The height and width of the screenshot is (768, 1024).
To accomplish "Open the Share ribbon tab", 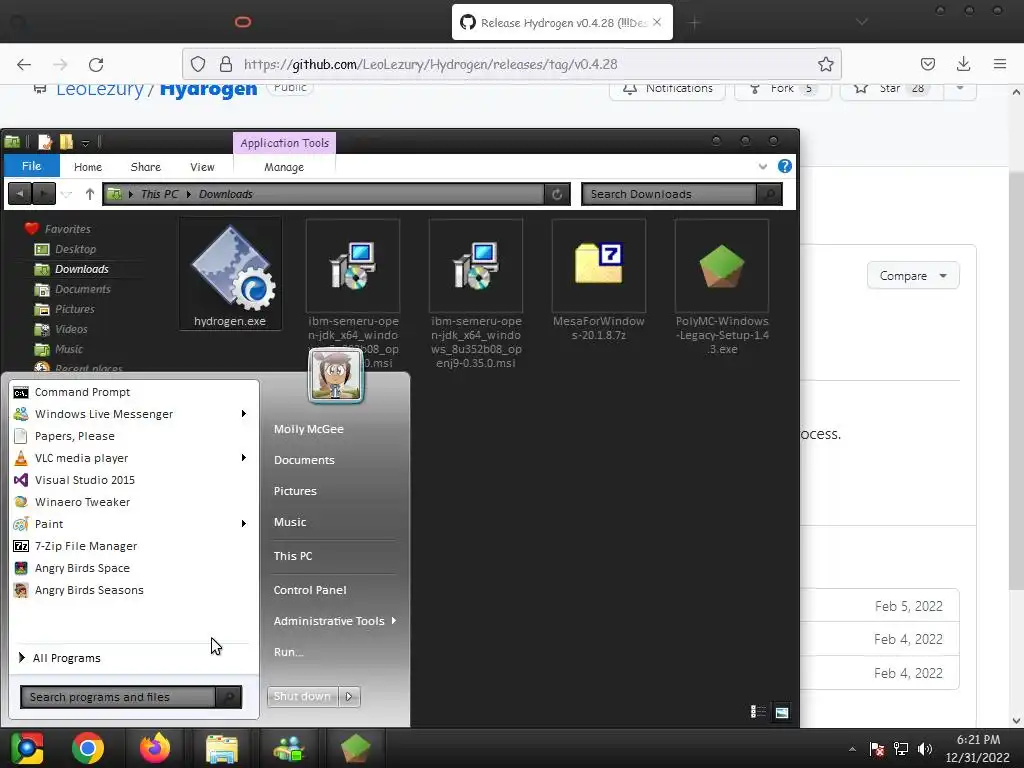I will [x=146, y=167].
